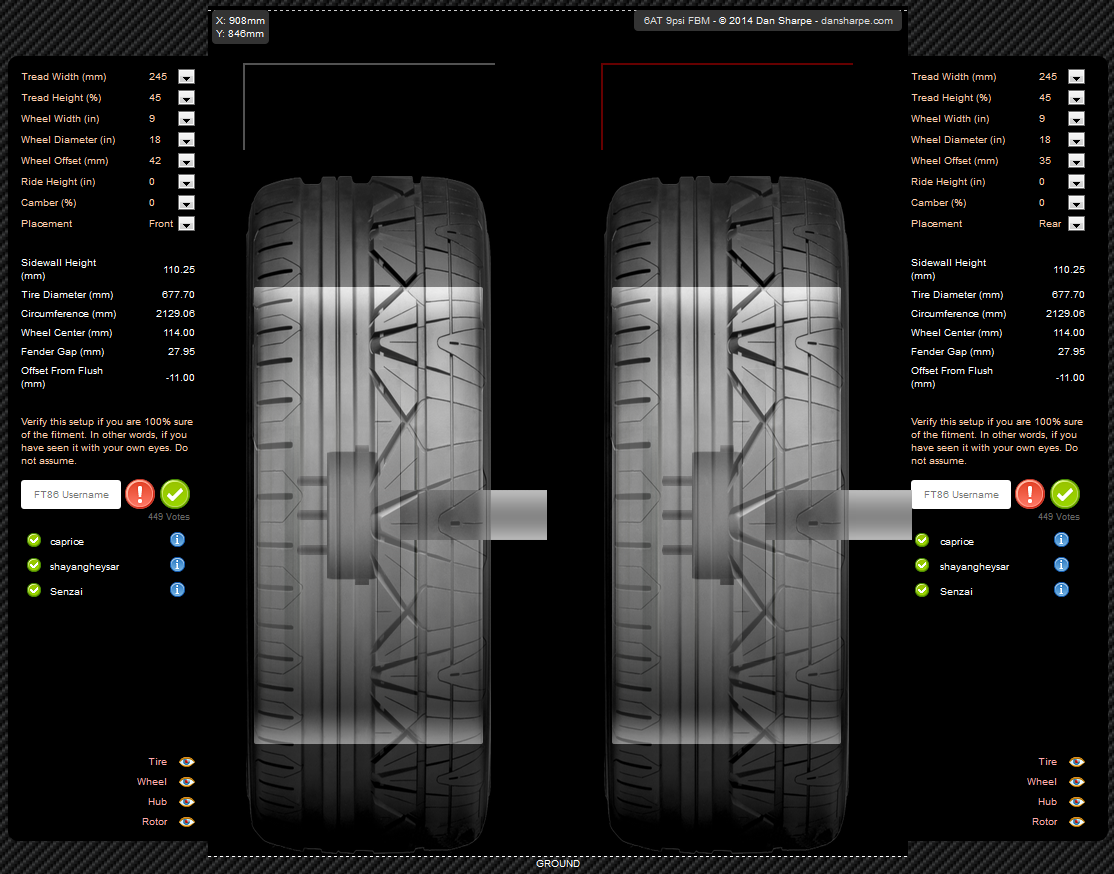This screenshot has width=1114, height=874.
Task: Click the Dan Sharpe copyright header text
Action: (768, 21)
